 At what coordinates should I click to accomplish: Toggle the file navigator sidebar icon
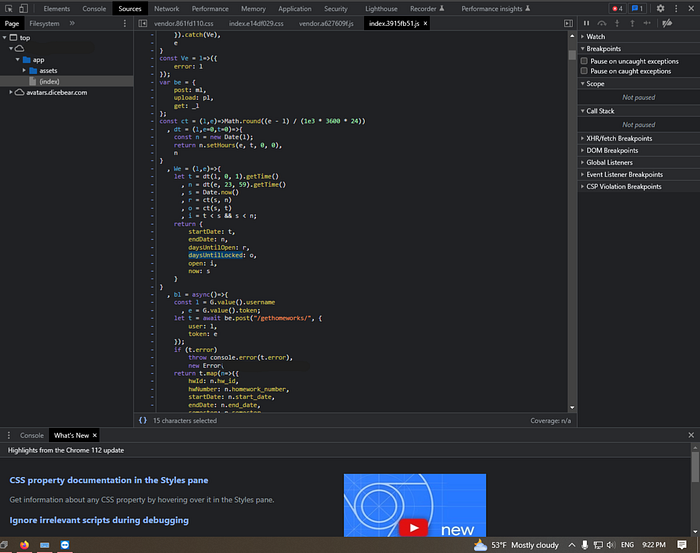[x=143, y=23]
